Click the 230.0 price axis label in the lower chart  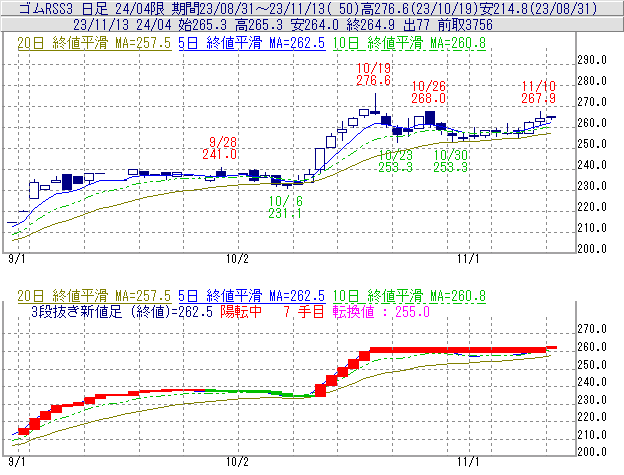(592, 400)
